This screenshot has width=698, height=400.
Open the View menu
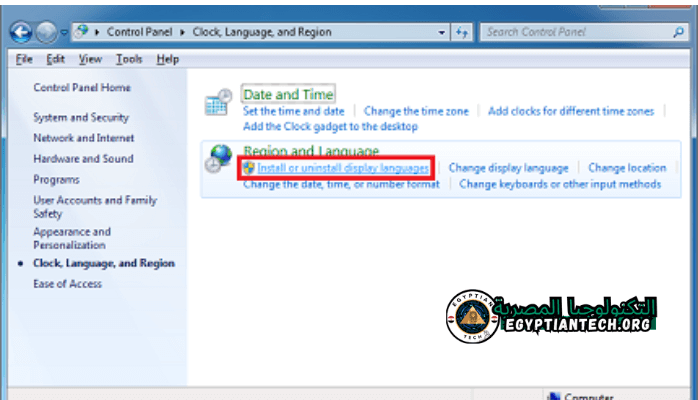pyautogui.click(x=90, y=59)
